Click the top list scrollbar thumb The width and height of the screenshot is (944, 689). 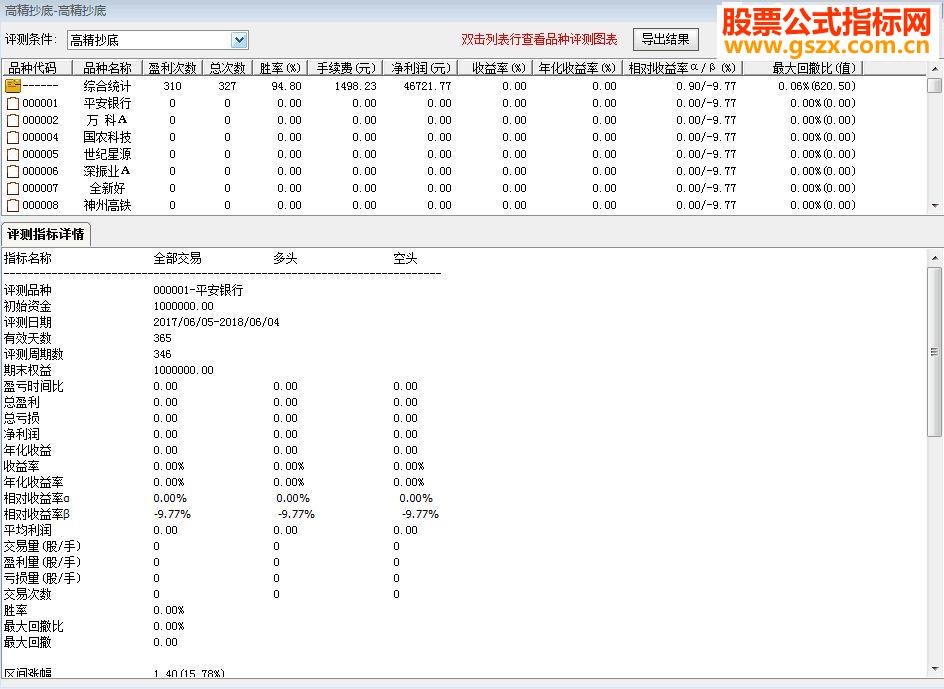(934, 86)
